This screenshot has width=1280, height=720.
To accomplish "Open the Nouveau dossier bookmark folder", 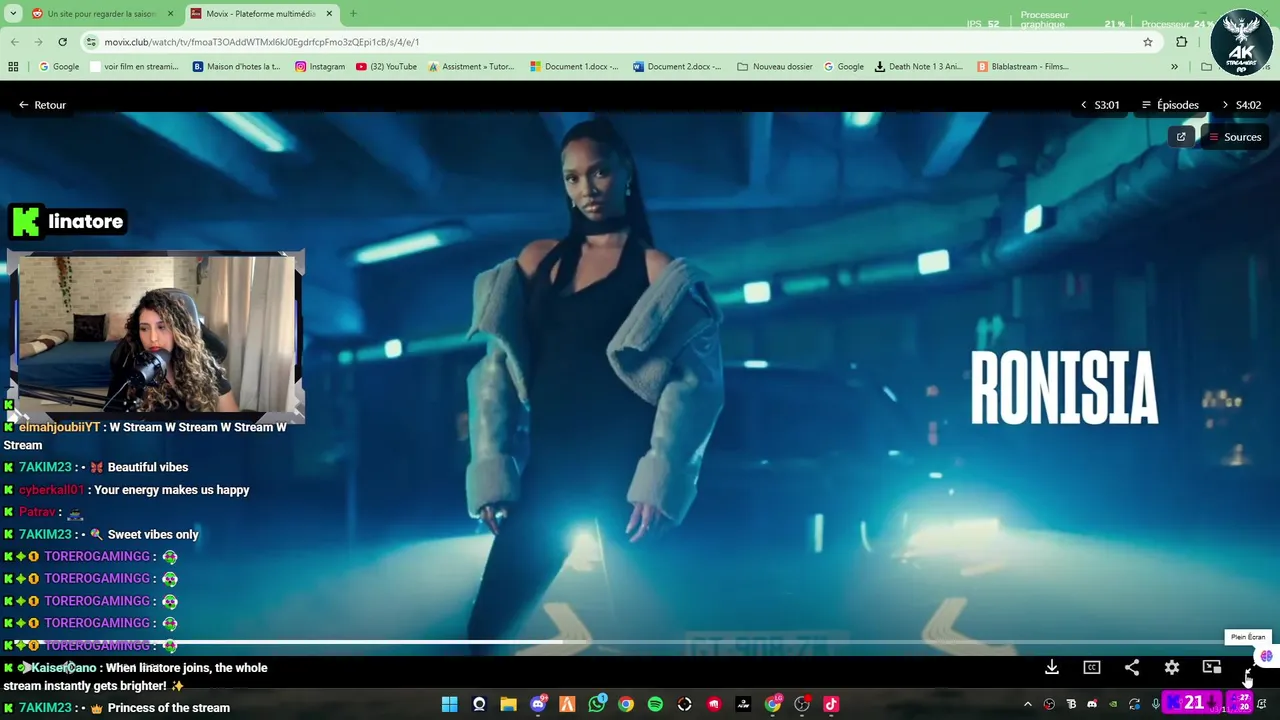I will click(775, 67).
